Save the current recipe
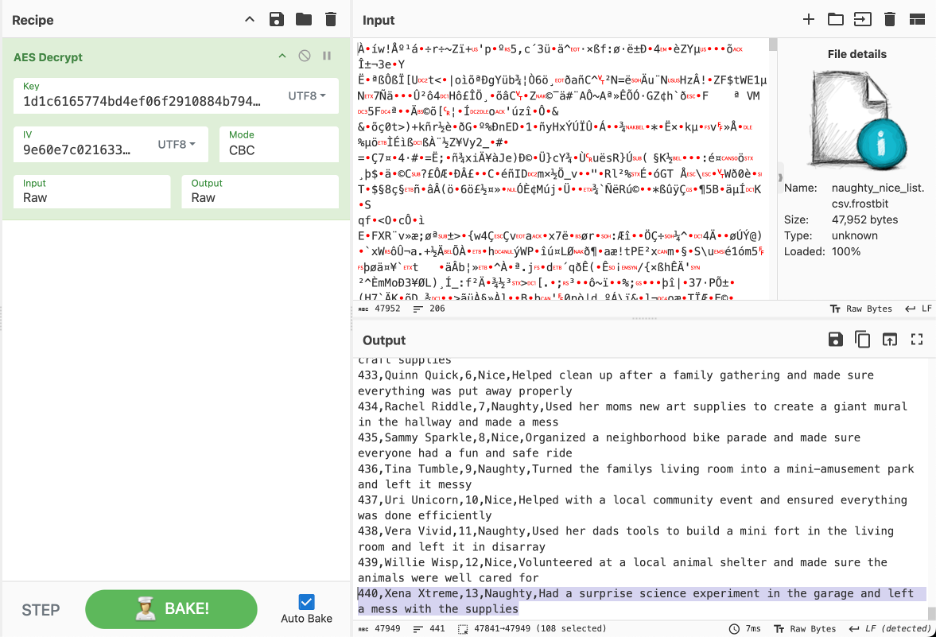 pyautogui.click(x=277, y=20)
